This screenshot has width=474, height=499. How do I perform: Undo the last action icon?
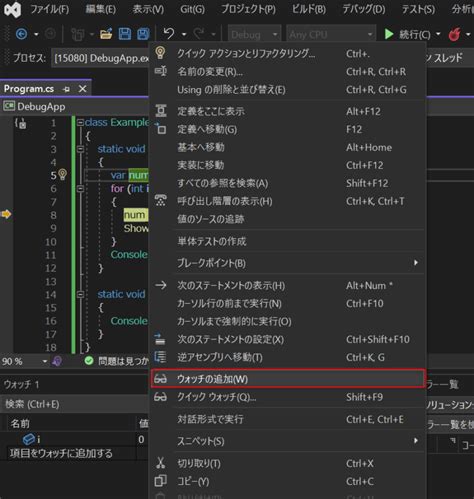click(x=169, y=34)
